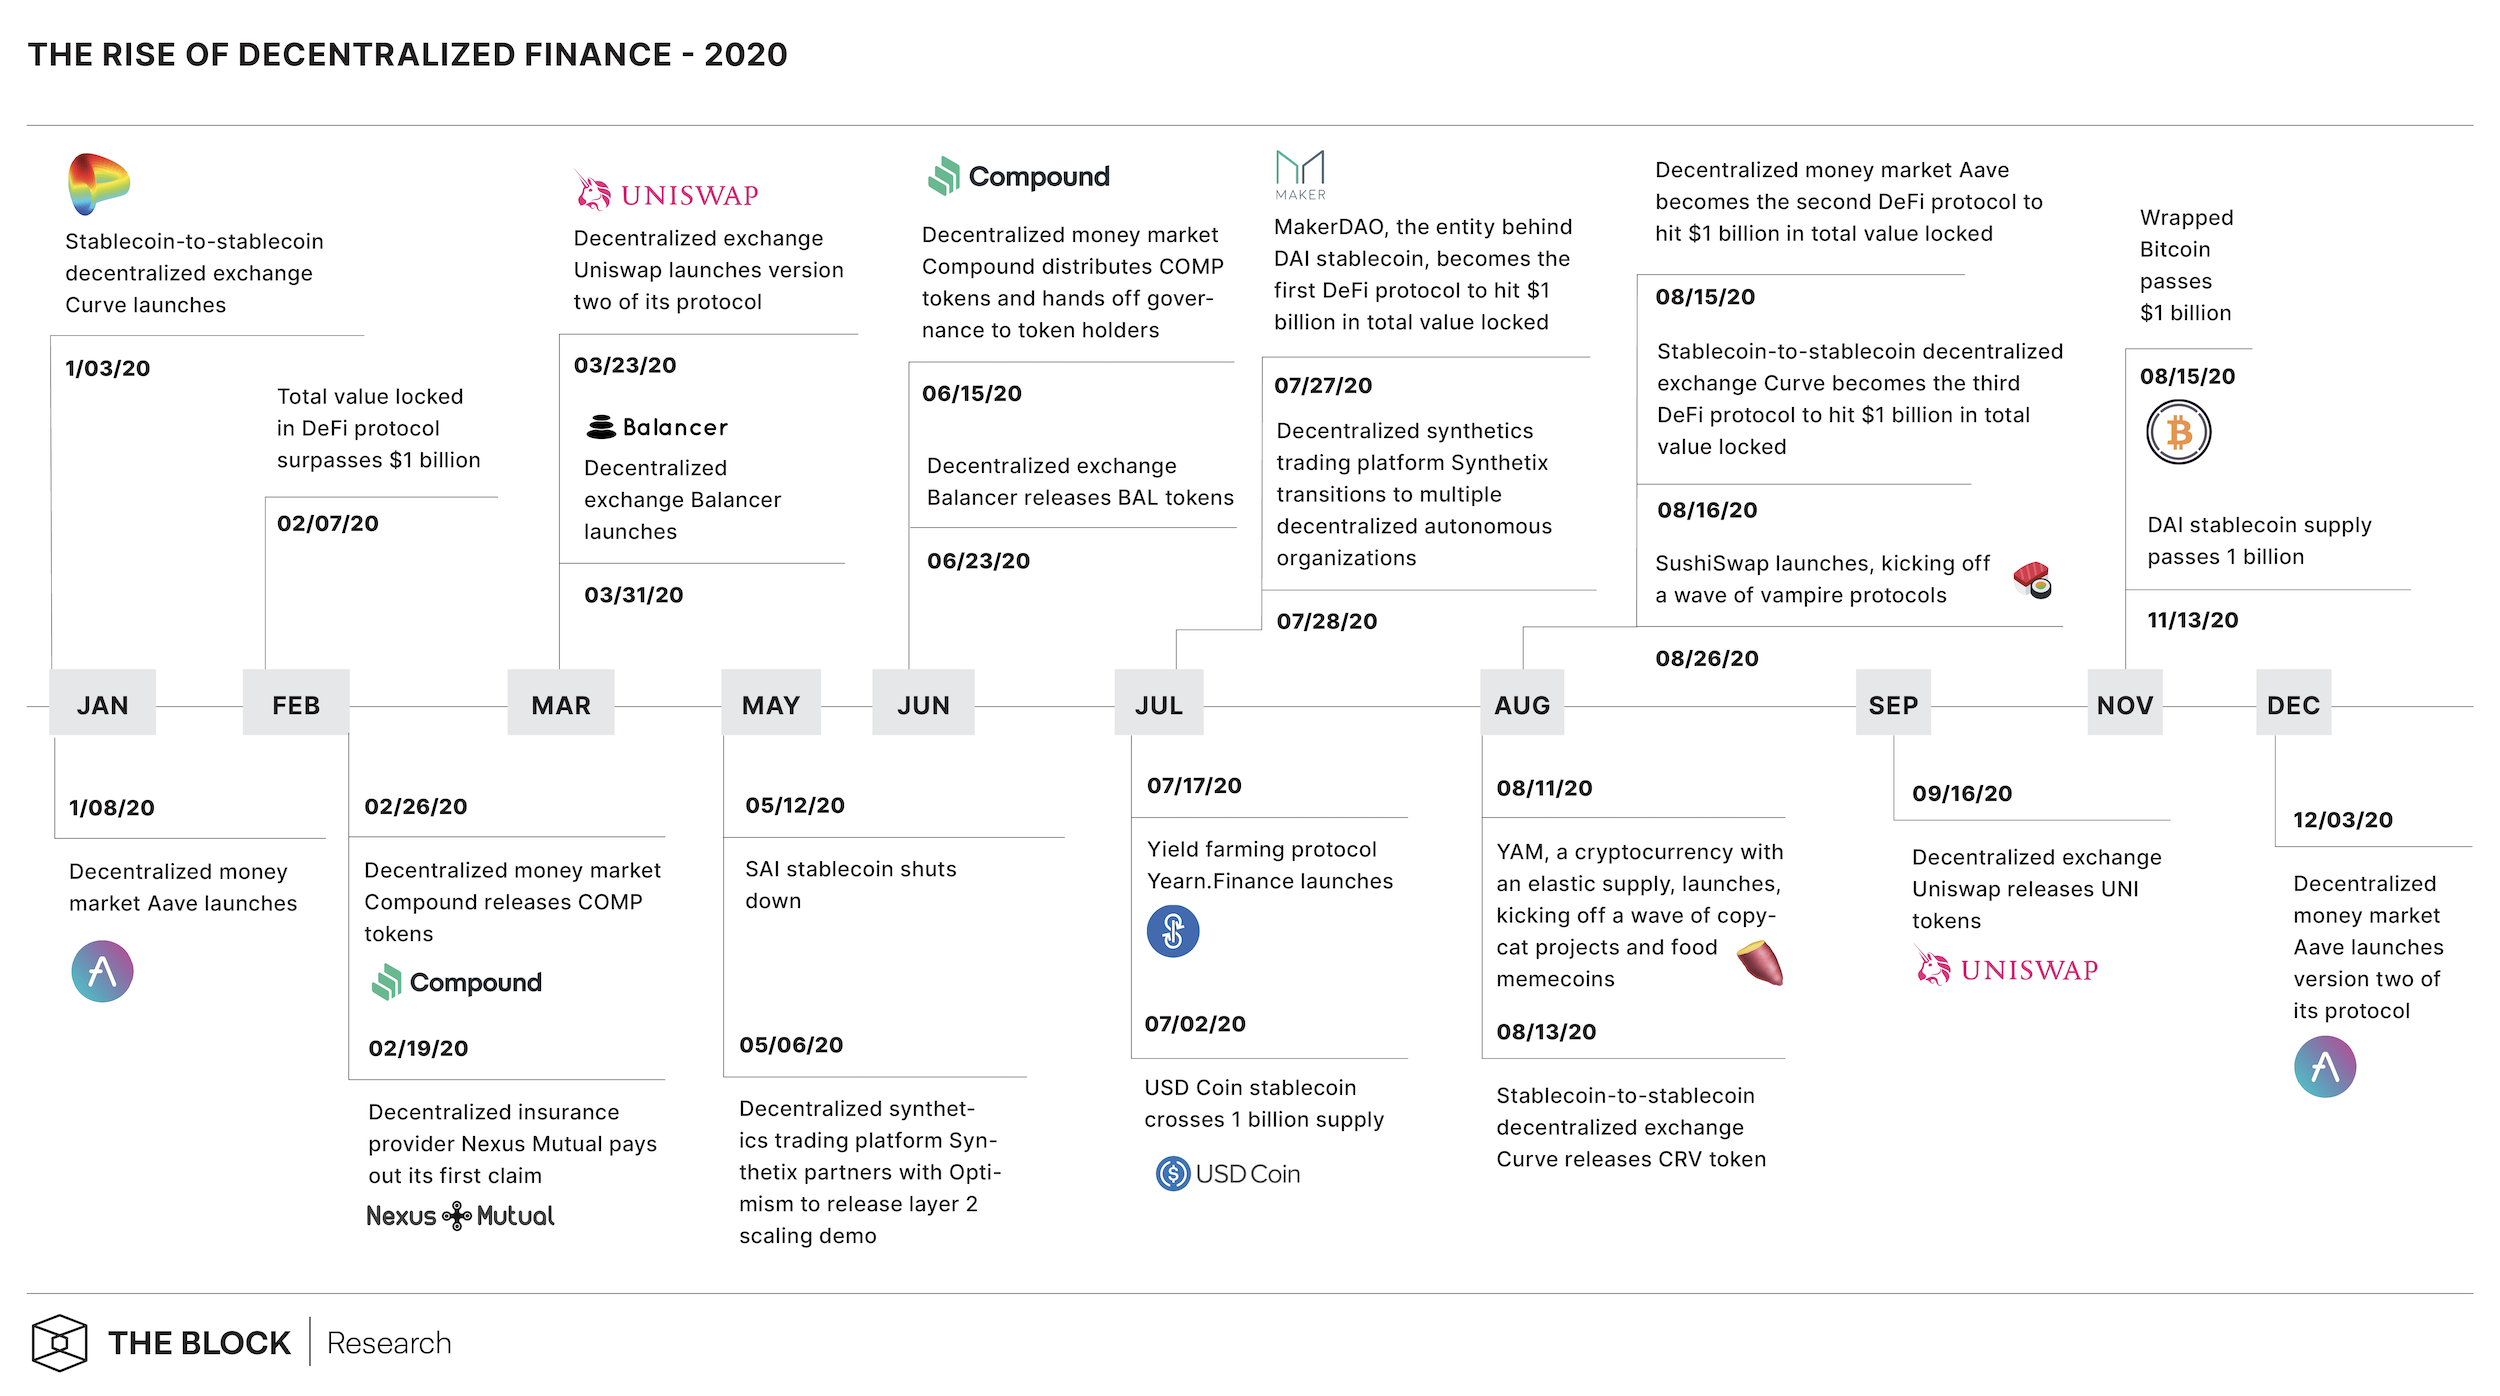Screen dimensions: 2500x1396
Task: Click the Balancer logo with stacked stones
Action: coord(656,427)
